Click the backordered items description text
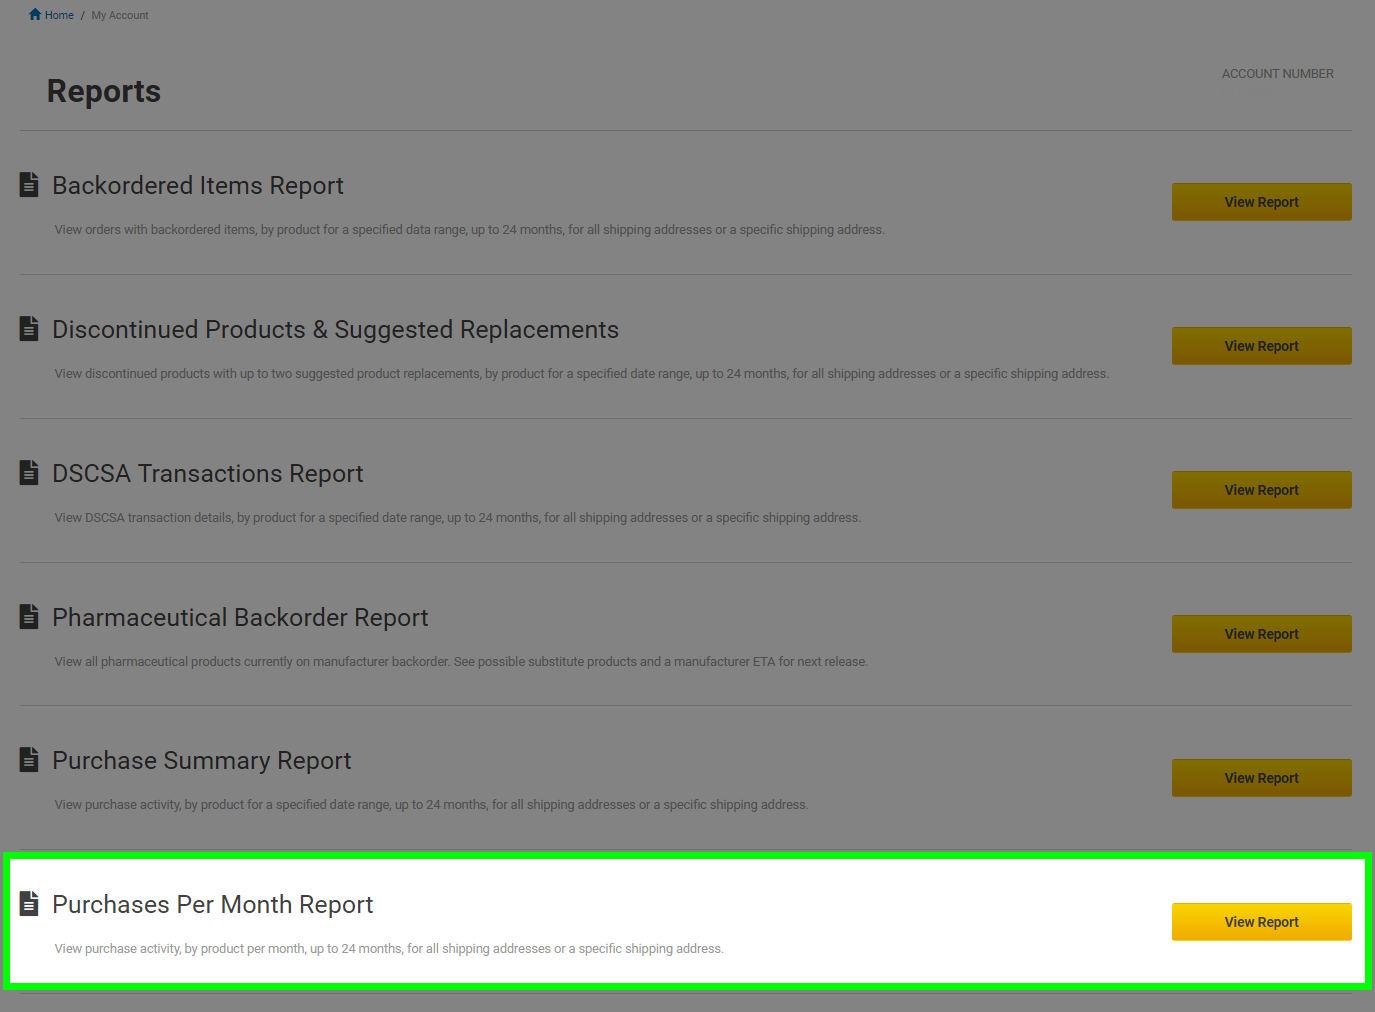1375x1012 pixels. tap(470, 230)
